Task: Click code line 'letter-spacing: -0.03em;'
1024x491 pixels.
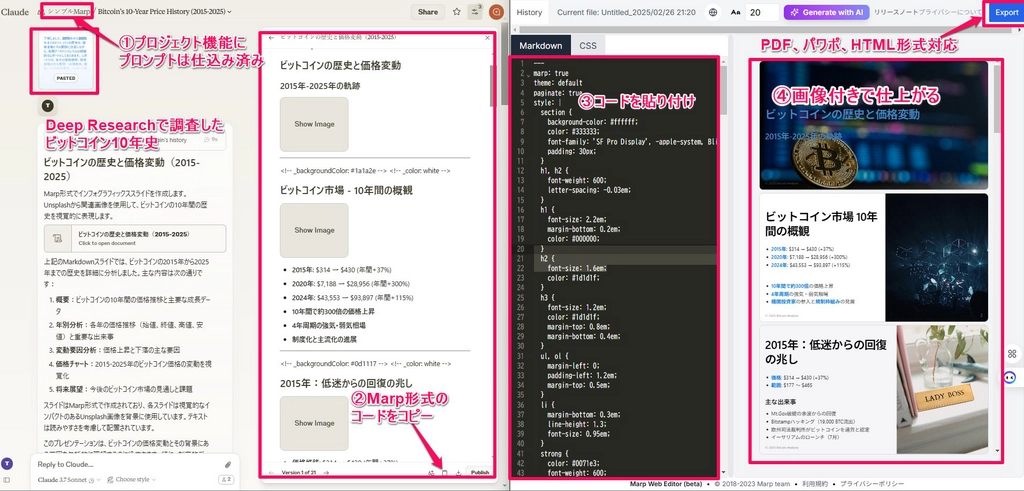Action: 588,189
